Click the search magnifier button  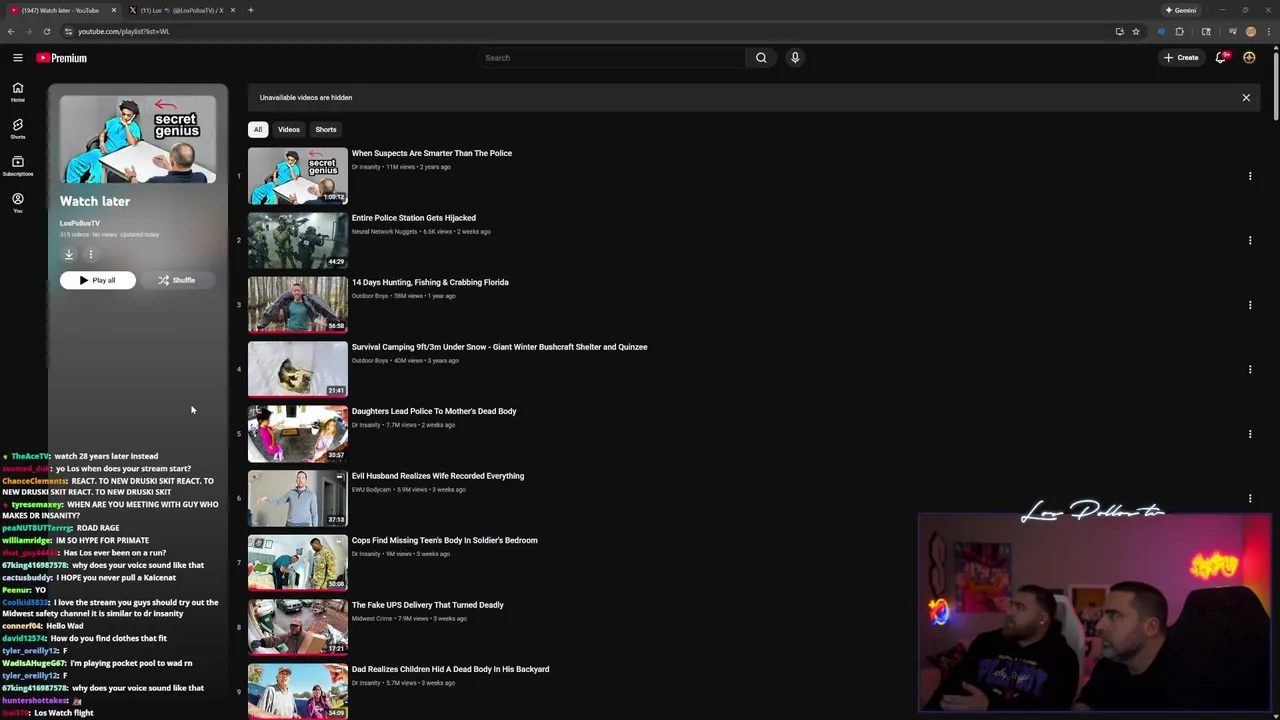(x=761, y=58)
